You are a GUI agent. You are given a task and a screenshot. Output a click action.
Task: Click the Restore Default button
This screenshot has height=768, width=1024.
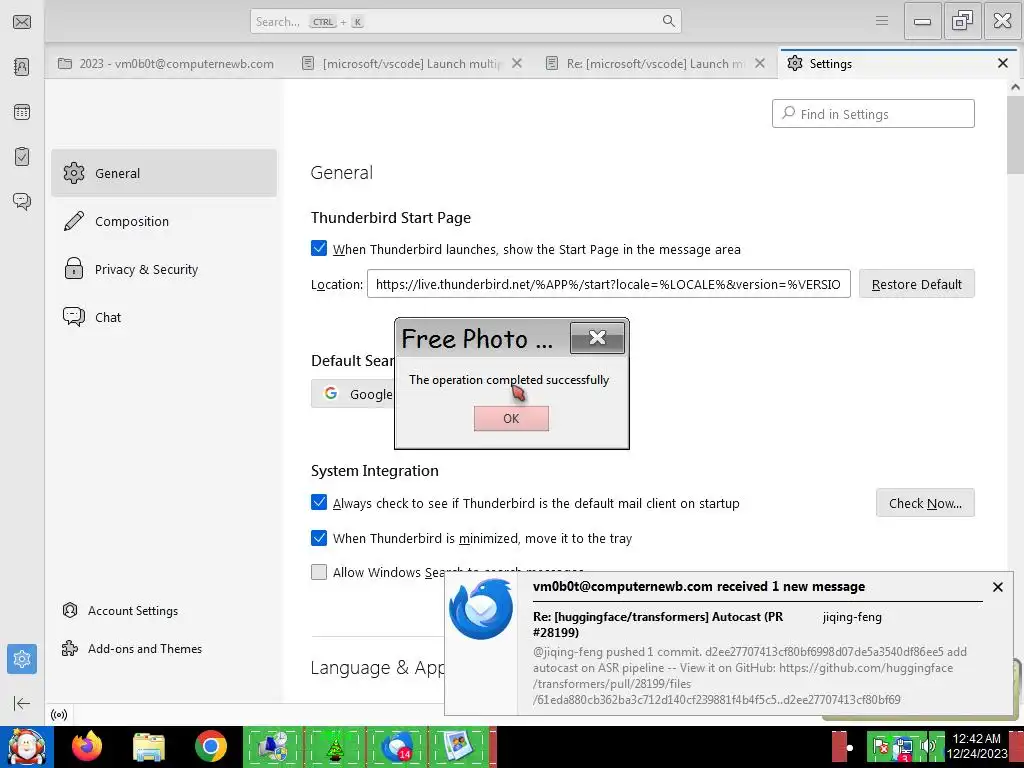click(916, 284)
